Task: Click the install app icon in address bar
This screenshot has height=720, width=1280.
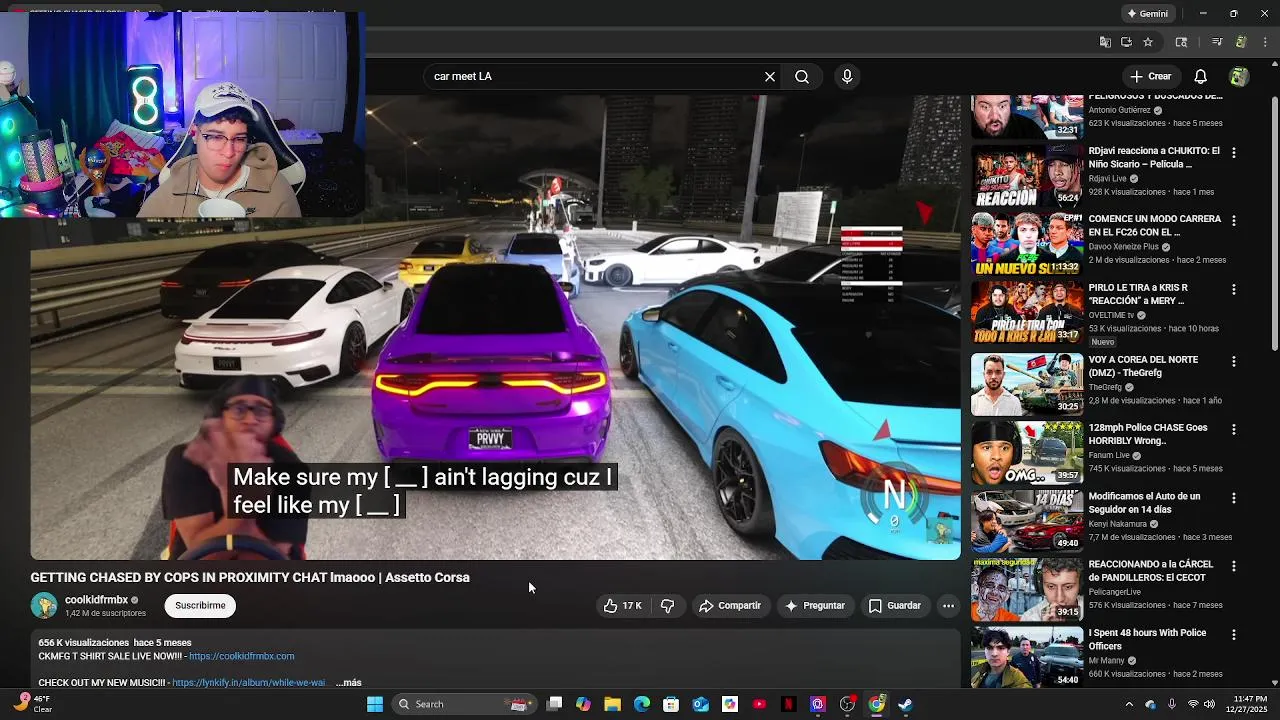Action: (x=1126, y=42)
